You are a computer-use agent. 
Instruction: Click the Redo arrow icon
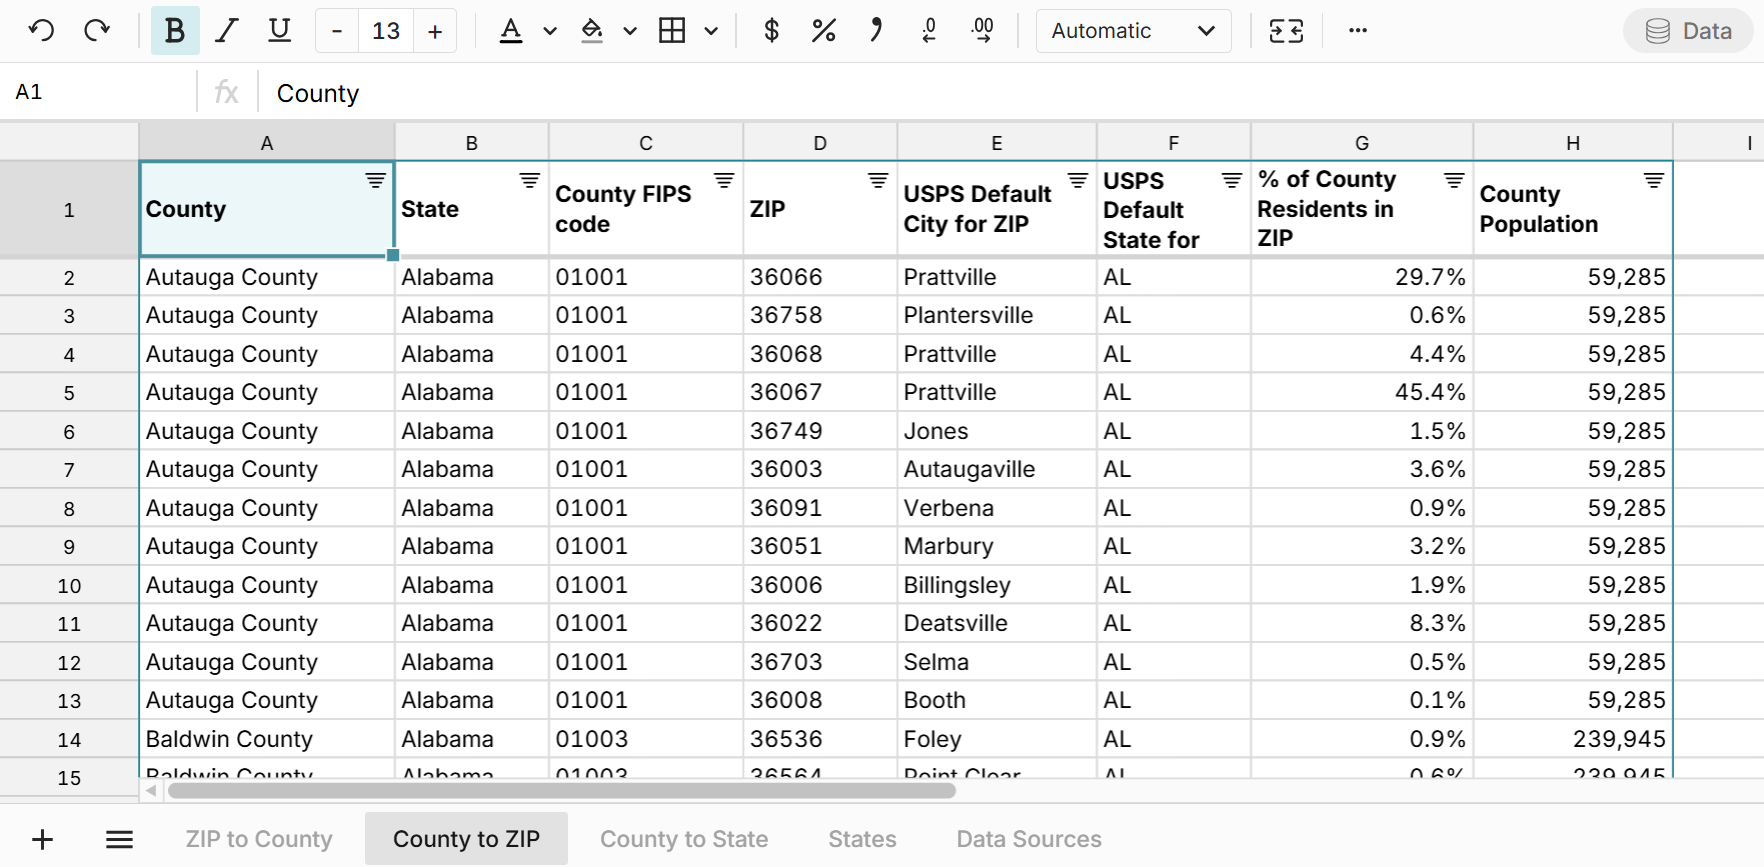coord(97,31)
